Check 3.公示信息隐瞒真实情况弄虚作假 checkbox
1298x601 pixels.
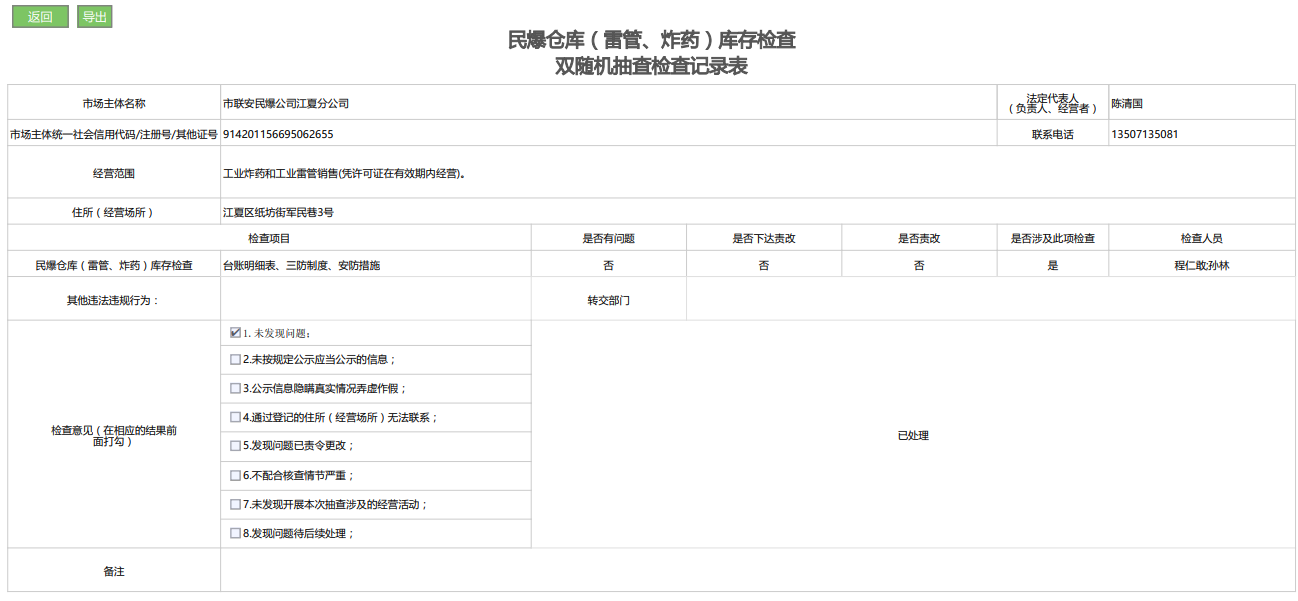coord(235,389)
